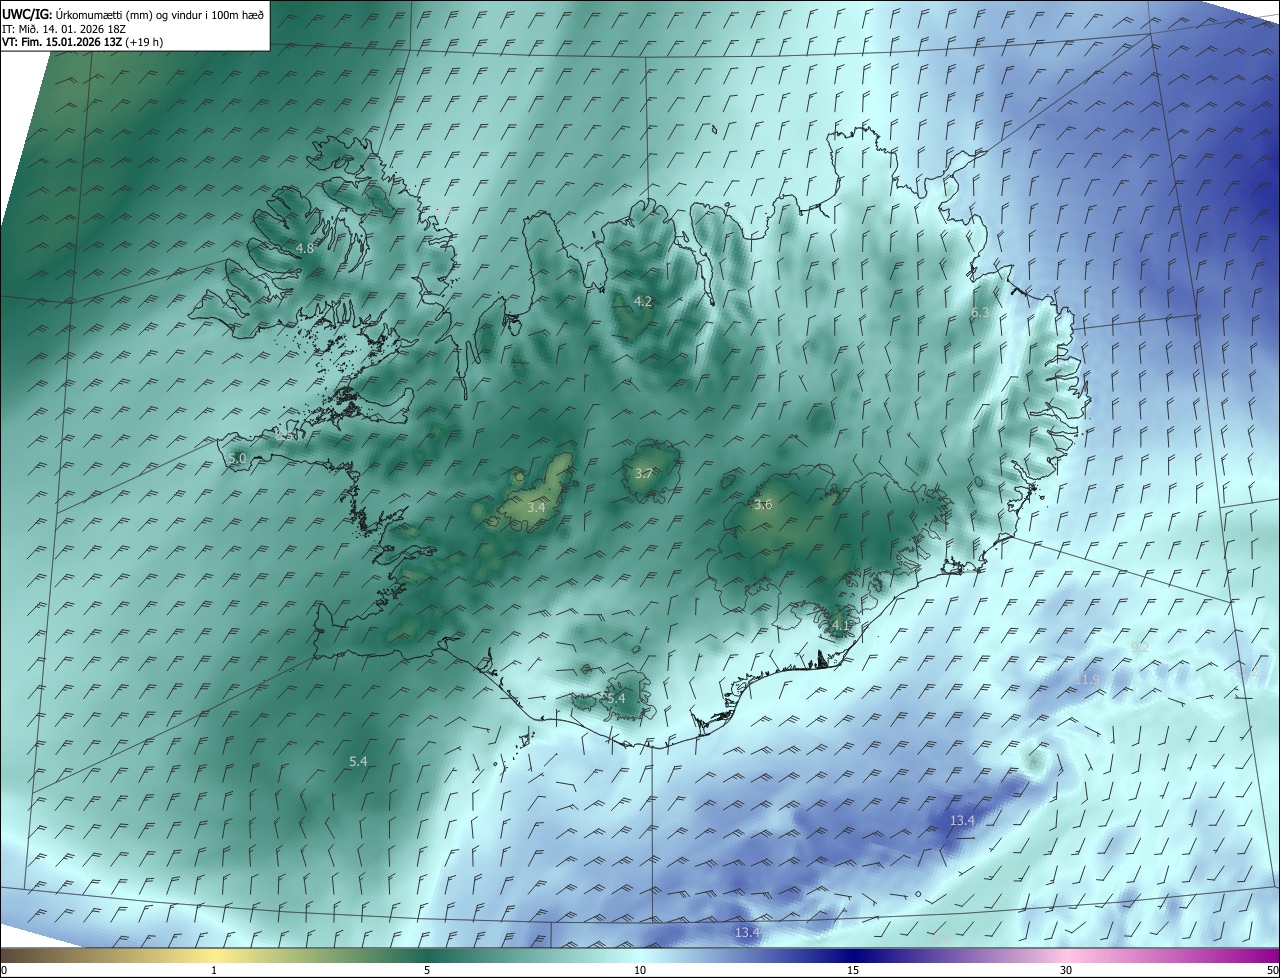1280x978 pixels.
Task: Click the "5.4" value on the south-coast glacier
Action: [x=616, y=698]
